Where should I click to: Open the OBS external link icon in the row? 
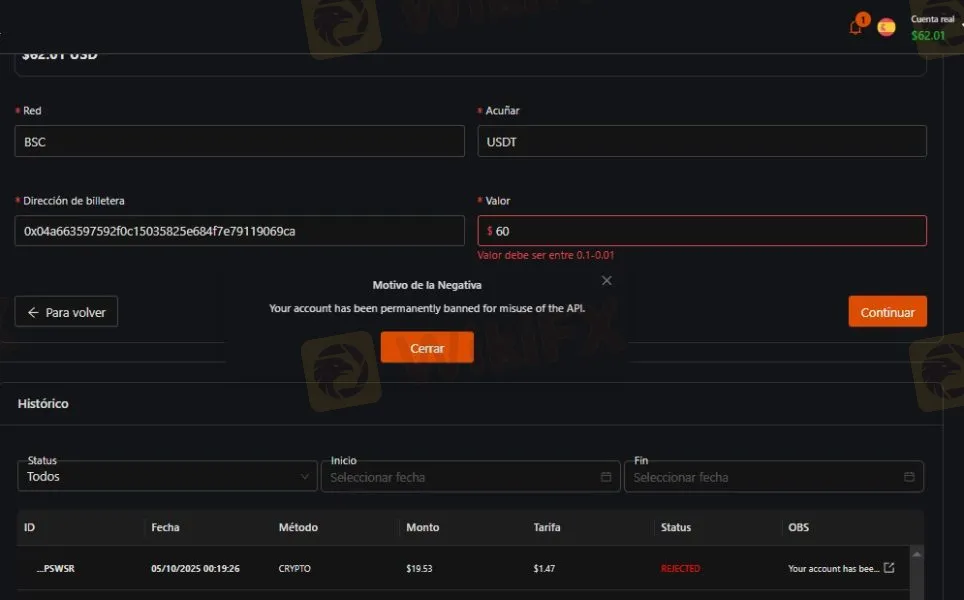pos(889,568)
